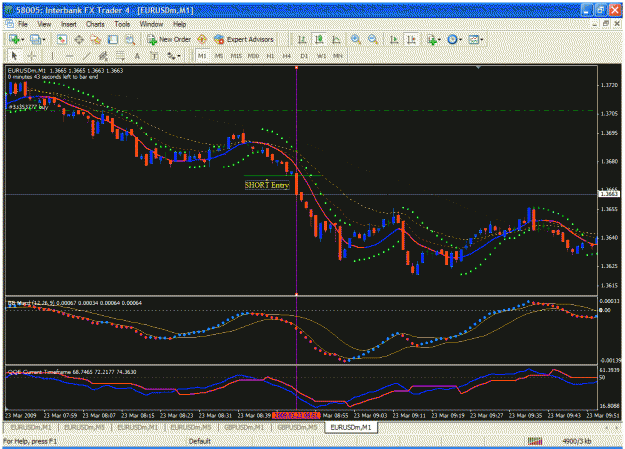Select the Trendline drawing tool

point(86,56)
